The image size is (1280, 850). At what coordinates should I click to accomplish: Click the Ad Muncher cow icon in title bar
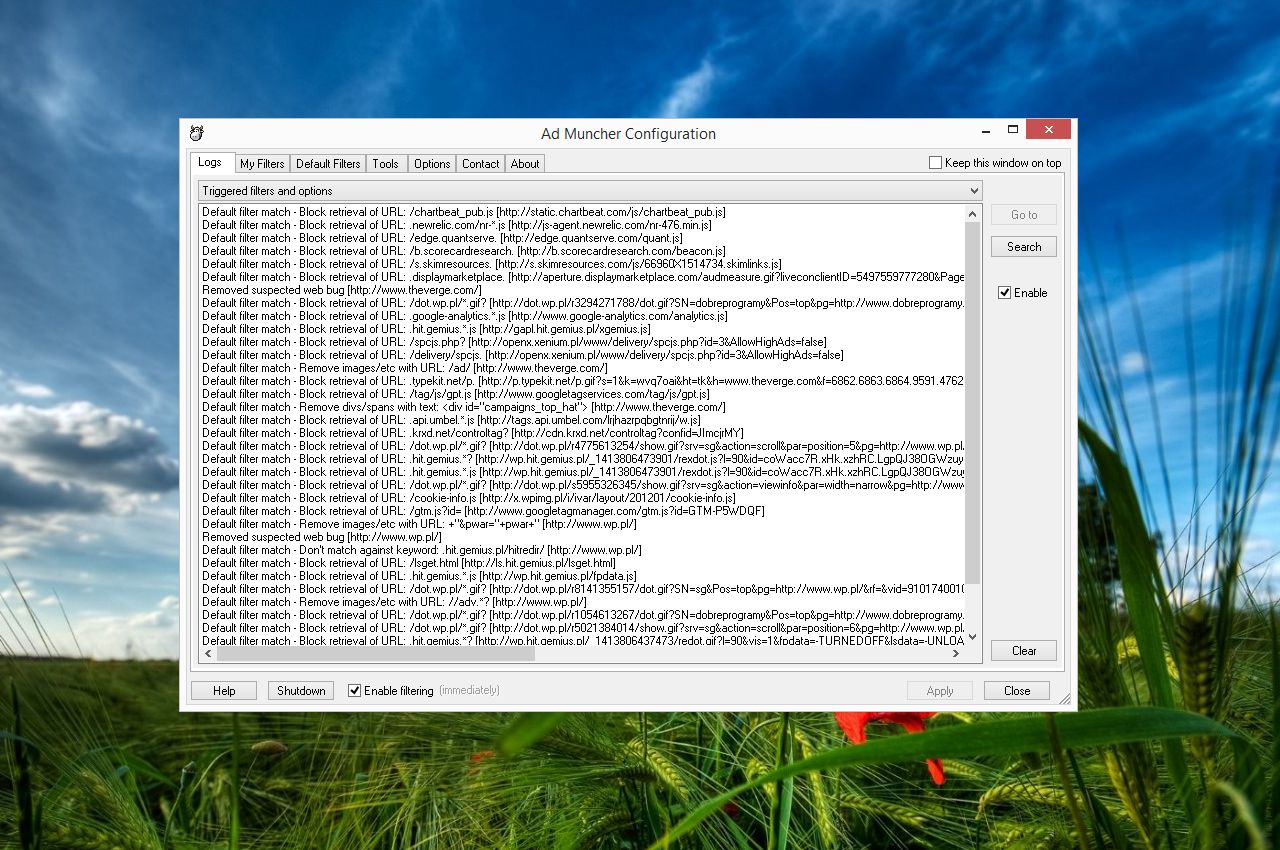(197, 133)
